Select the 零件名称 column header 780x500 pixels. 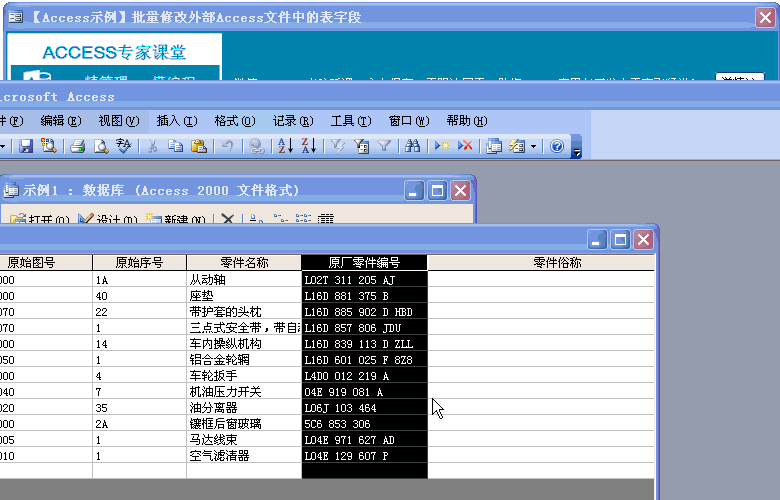pyautogui.click(x=244, y=263)
